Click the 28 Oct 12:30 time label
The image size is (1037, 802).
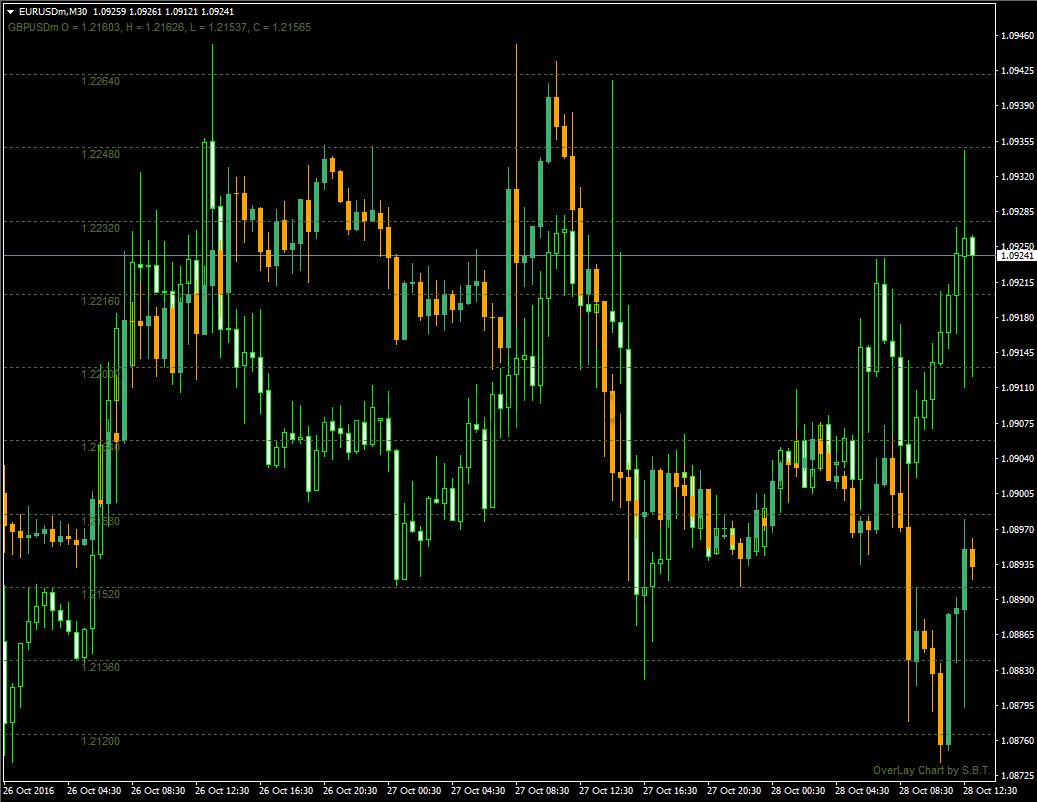(x=990, y=791)
